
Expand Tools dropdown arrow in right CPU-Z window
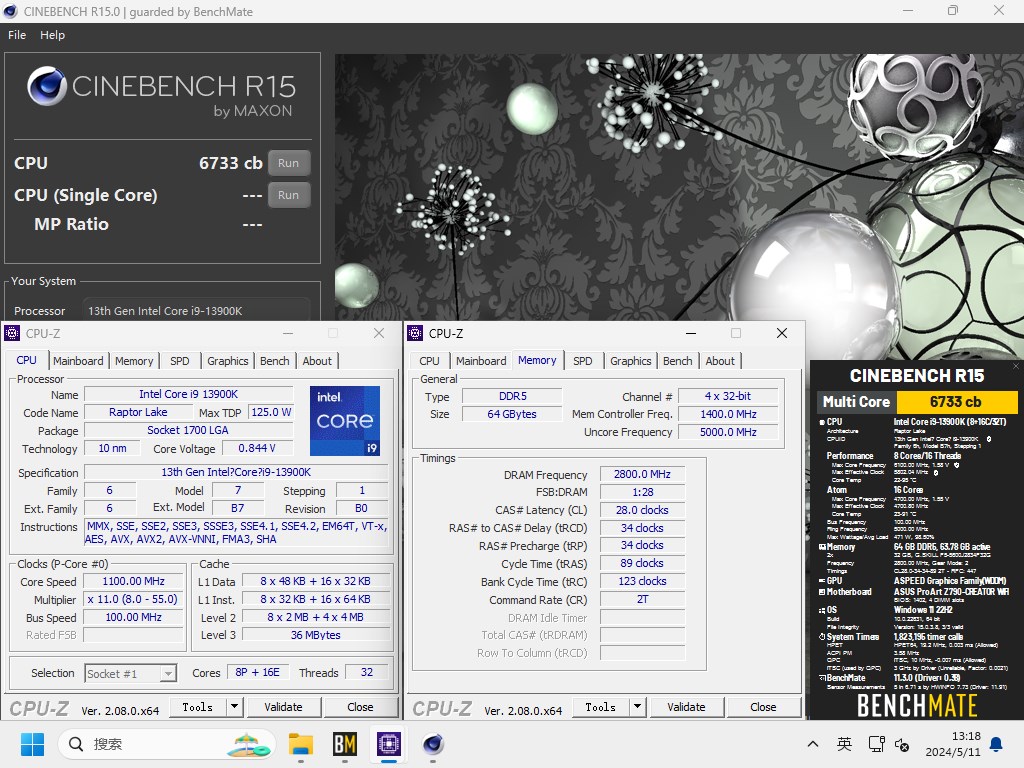pos(637,707)
